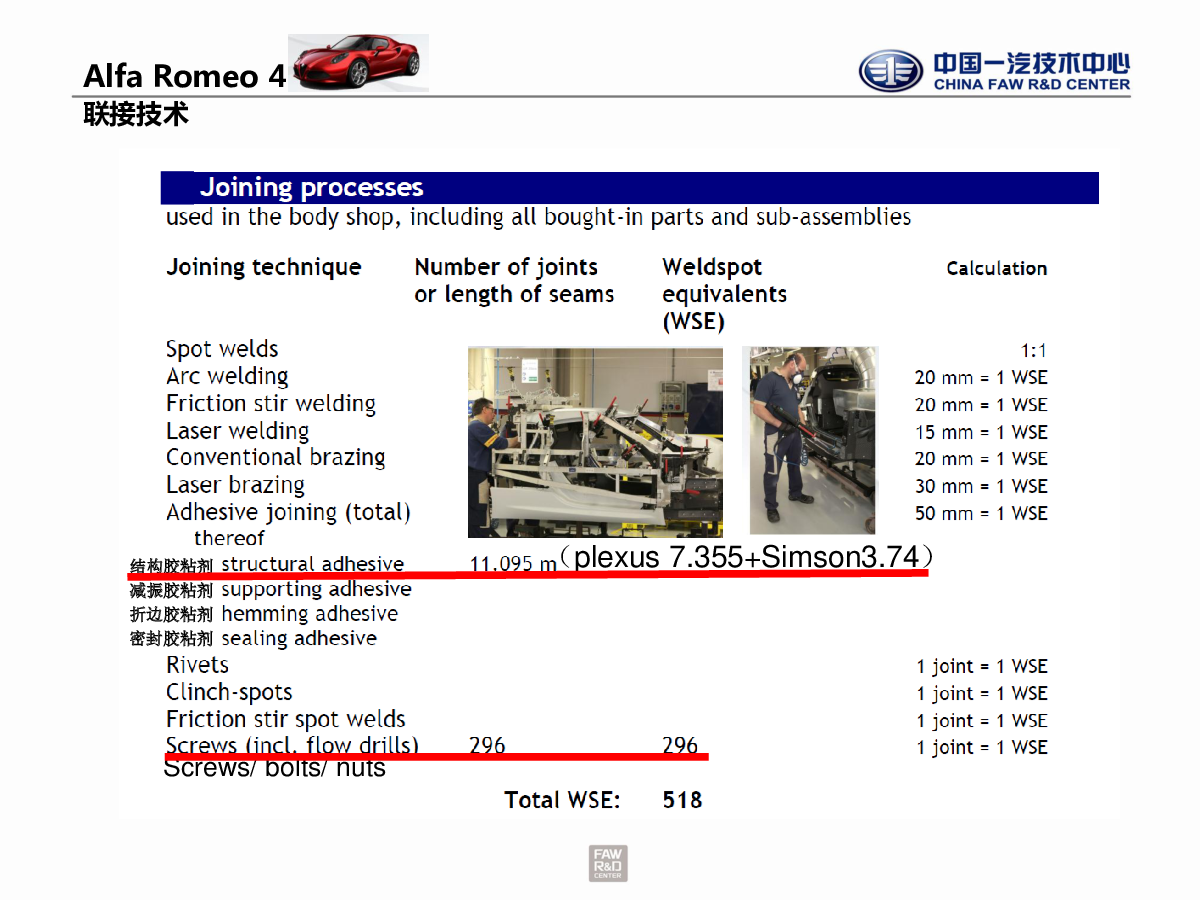Viewport: 1200px width, 900px height.
Task: Click the Conventional brazing row label
Action: coord(276,458)
